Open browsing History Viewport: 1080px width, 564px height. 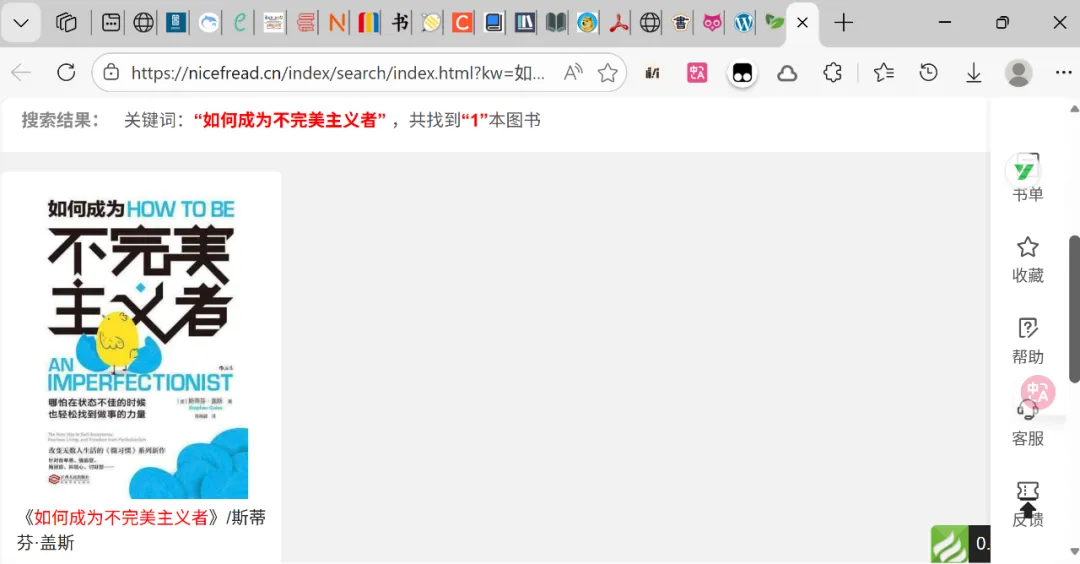tap(928, 72)
